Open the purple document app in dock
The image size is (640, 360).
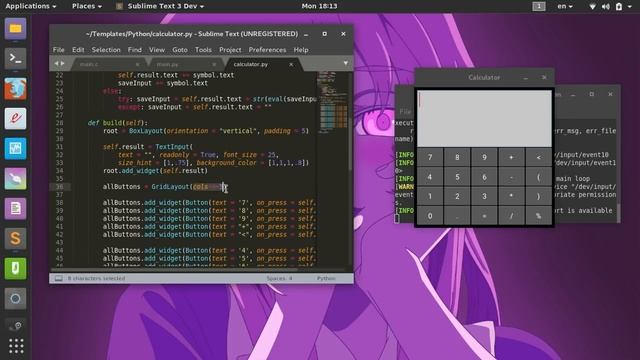16,209
